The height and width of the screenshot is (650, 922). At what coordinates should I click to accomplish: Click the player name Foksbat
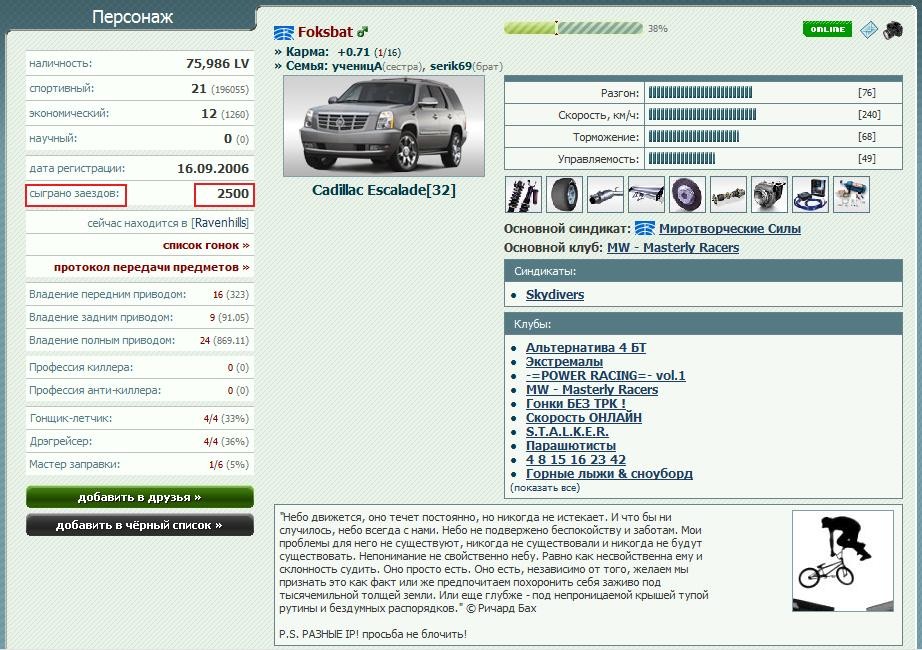(325, 32)
